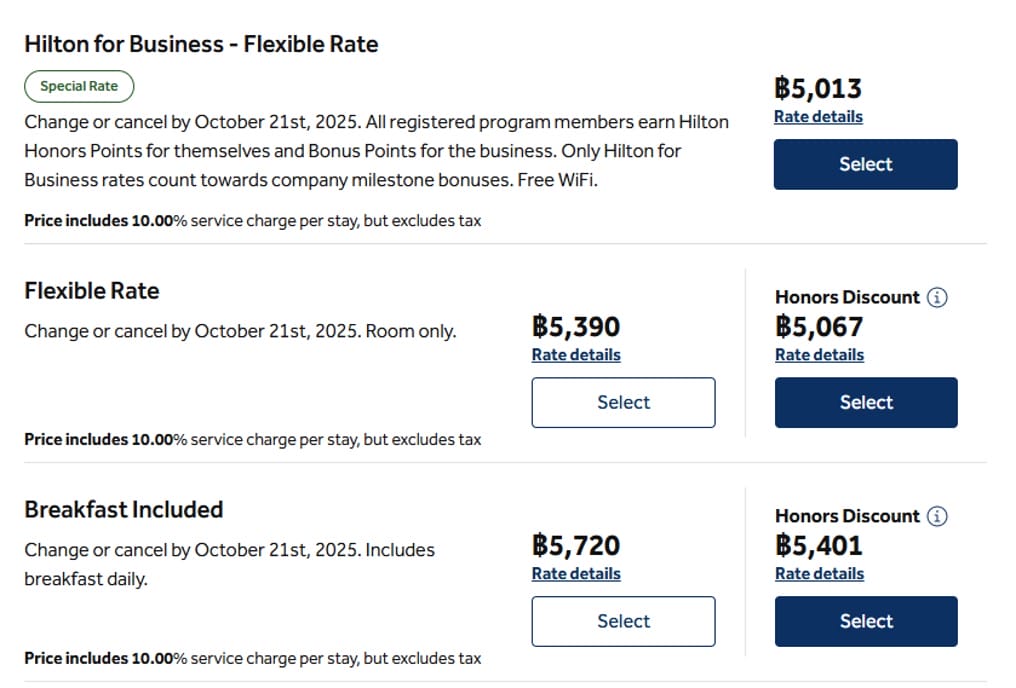Click the ฿5,013 price amount
Image resolution: width=1016 pixels, height=688 pixels.
click(817, 88)
